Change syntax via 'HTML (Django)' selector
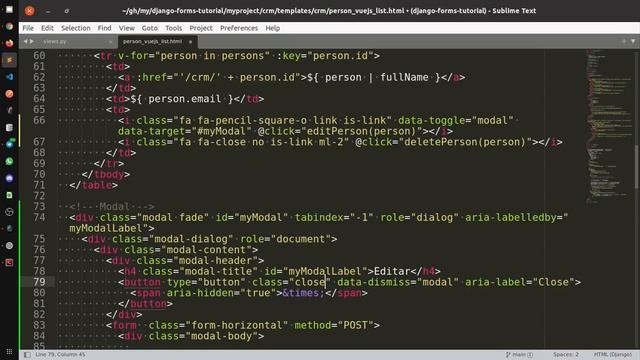 [613, 355]
